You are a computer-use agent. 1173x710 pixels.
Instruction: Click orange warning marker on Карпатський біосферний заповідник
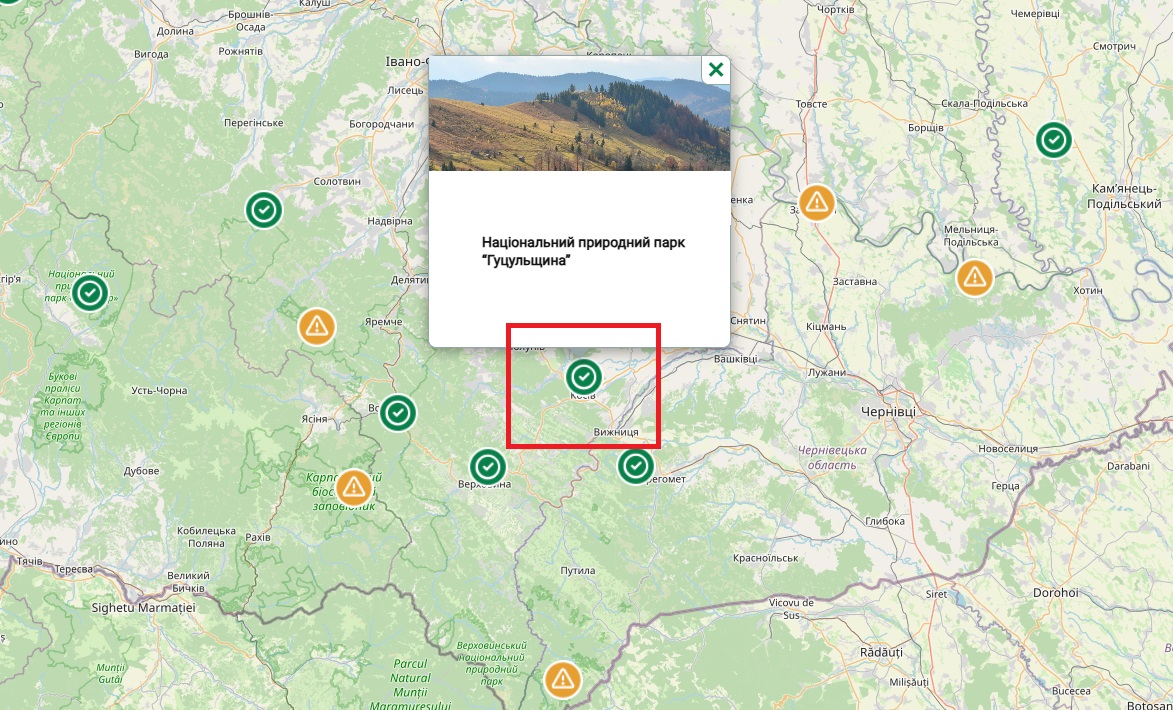[353, 487]
